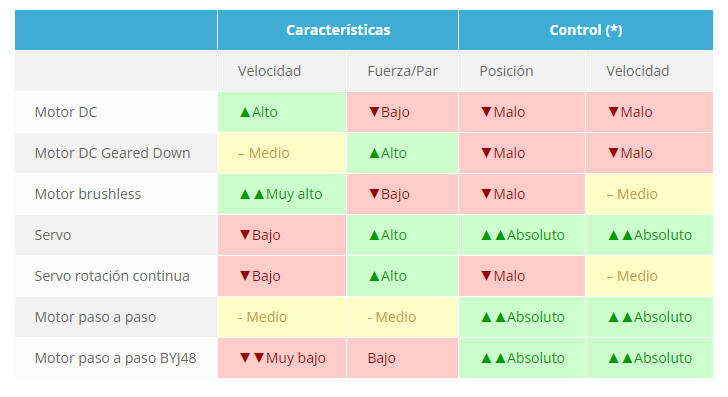Click red down arrow in Motor DC Fuerza/Par

coord(374,112)
